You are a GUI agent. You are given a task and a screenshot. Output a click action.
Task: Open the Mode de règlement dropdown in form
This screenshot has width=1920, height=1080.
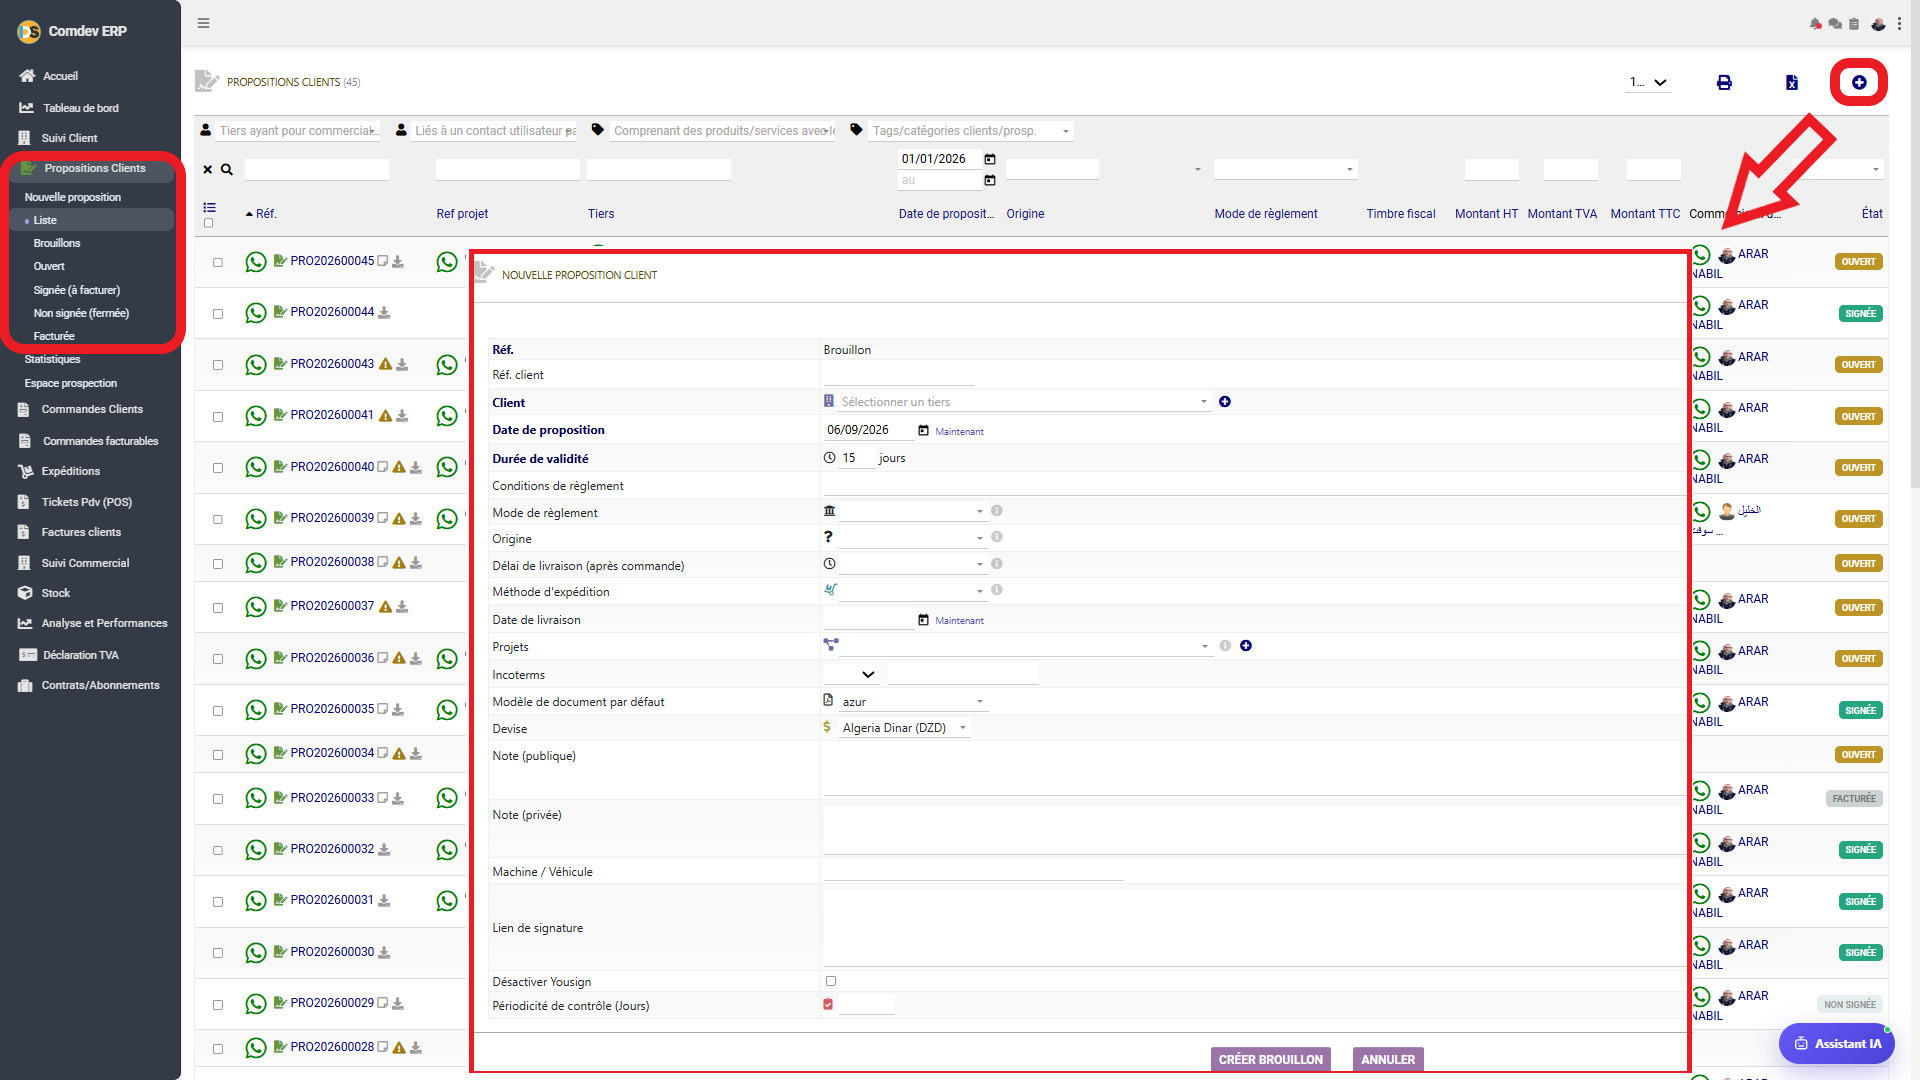912,511
